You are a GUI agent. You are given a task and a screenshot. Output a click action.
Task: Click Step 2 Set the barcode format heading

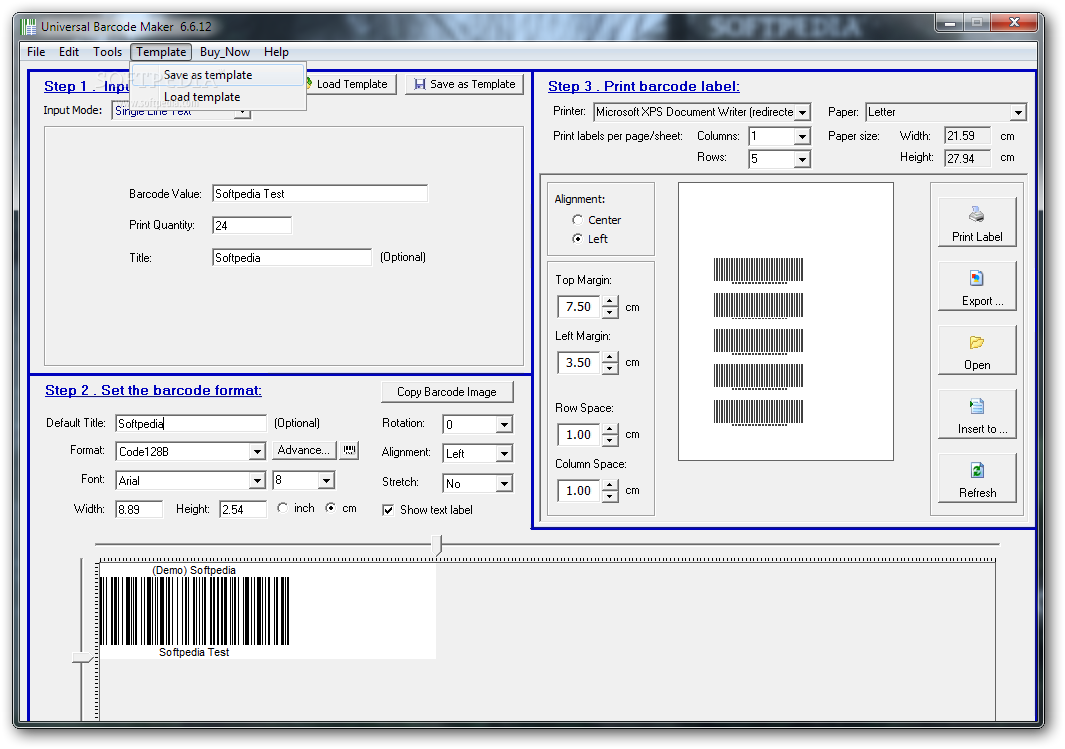154,390
